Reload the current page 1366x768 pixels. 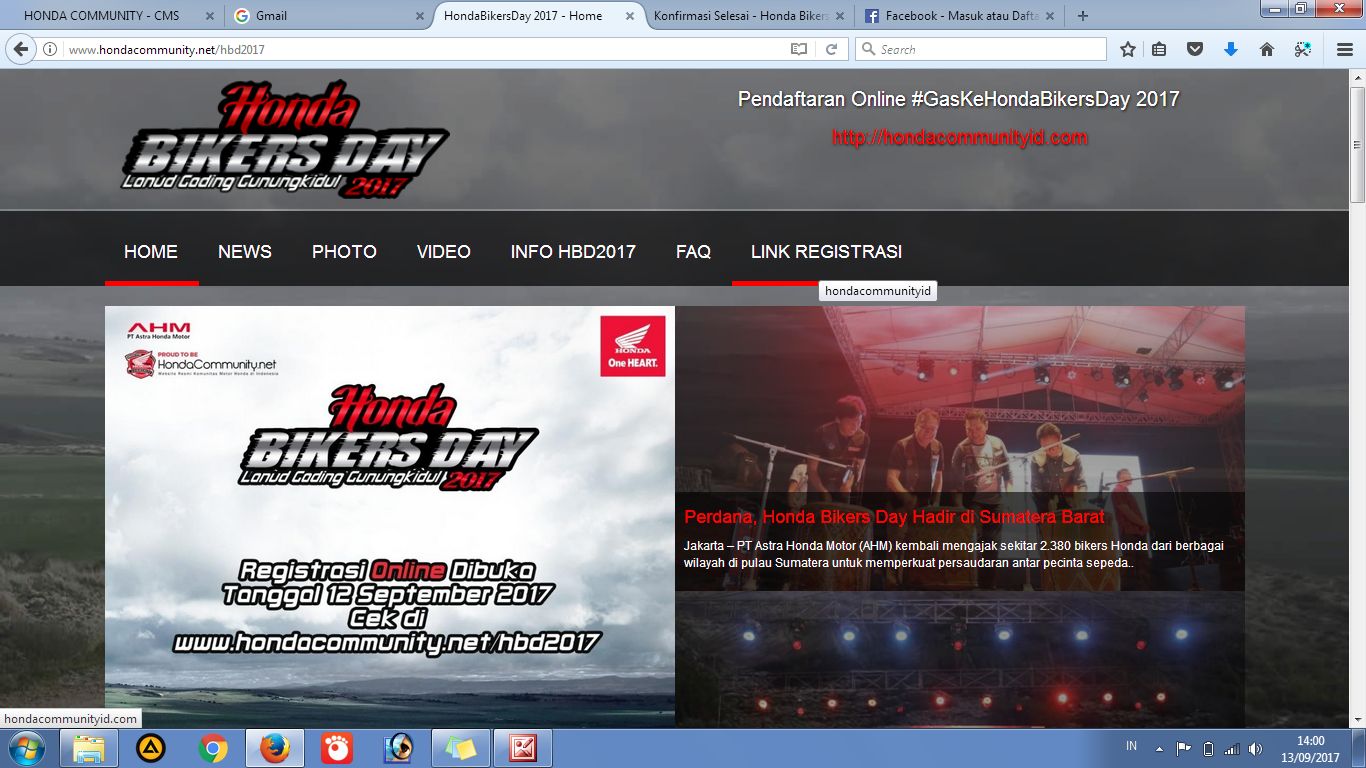(831, 49)
